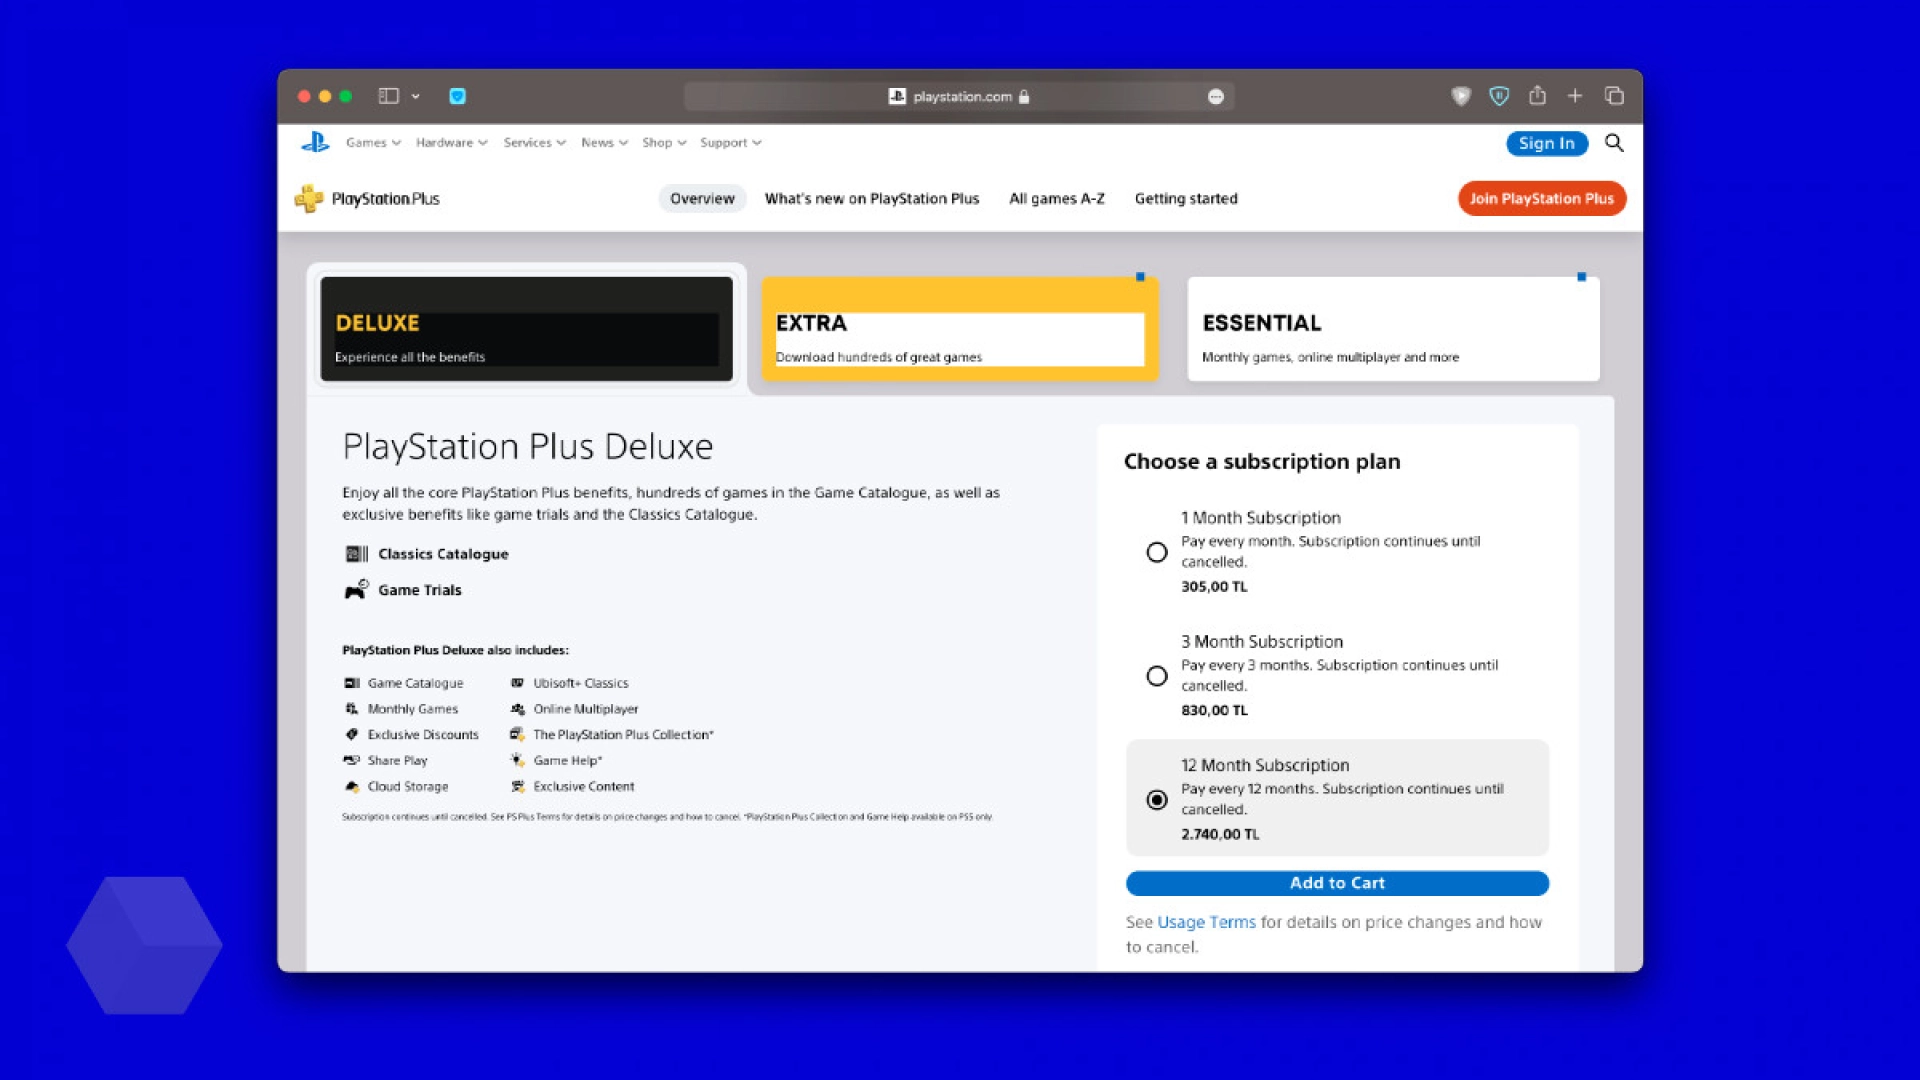Switch to the ESSENTIAL plan tab
This screenshot has height=1080, width=1920.
point(1393,329)
